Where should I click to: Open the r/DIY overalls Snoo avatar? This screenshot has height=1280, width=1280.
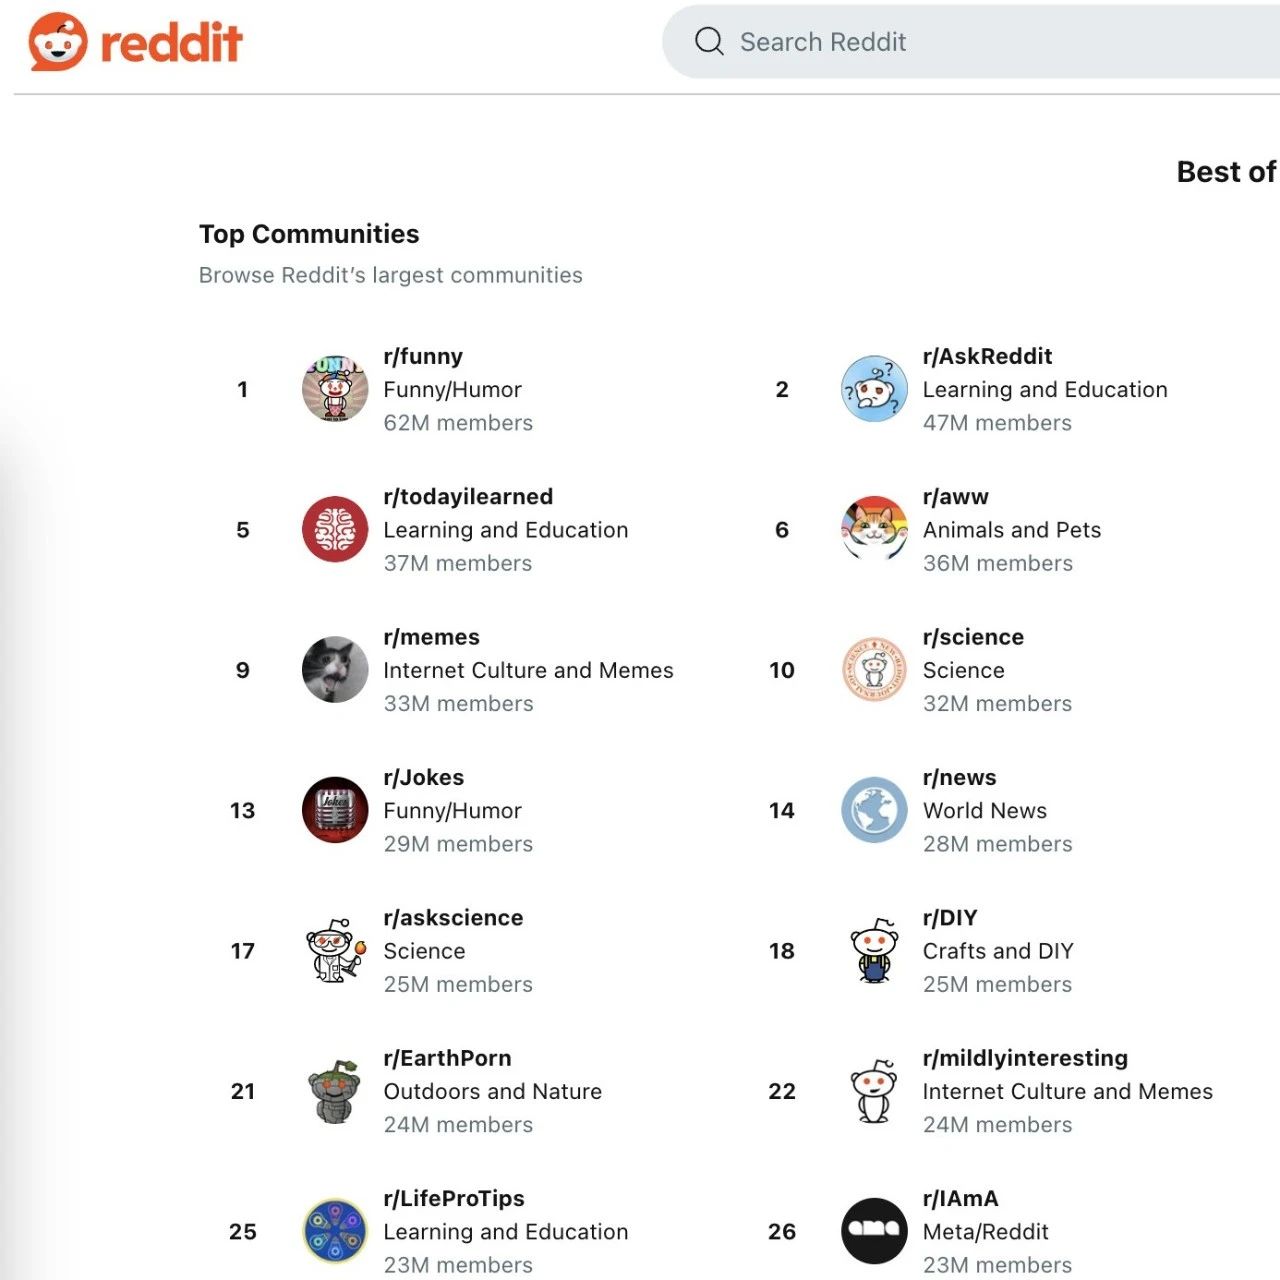click(874, 950)
